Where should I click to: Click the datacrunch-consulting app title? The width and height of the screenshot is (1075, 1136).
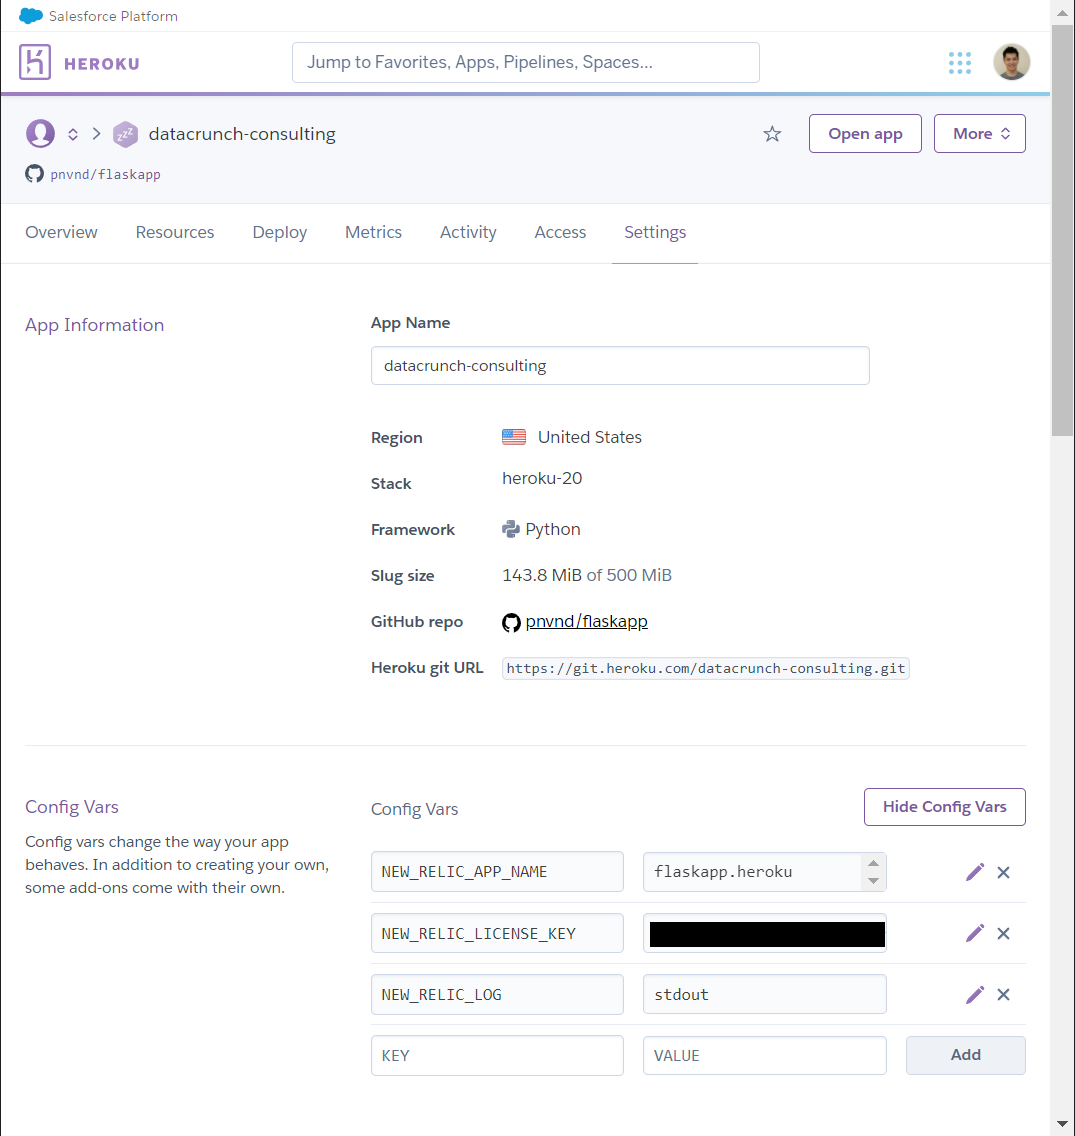(x=242, y=134)
